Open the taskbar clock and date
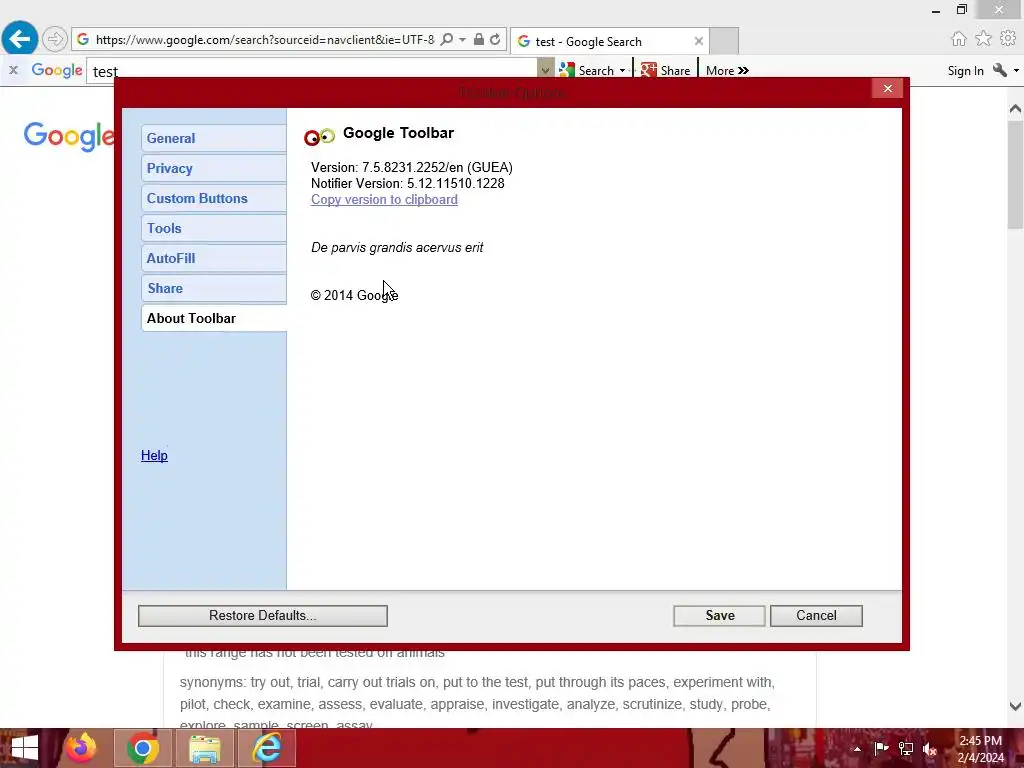 [x=981, y=749]
